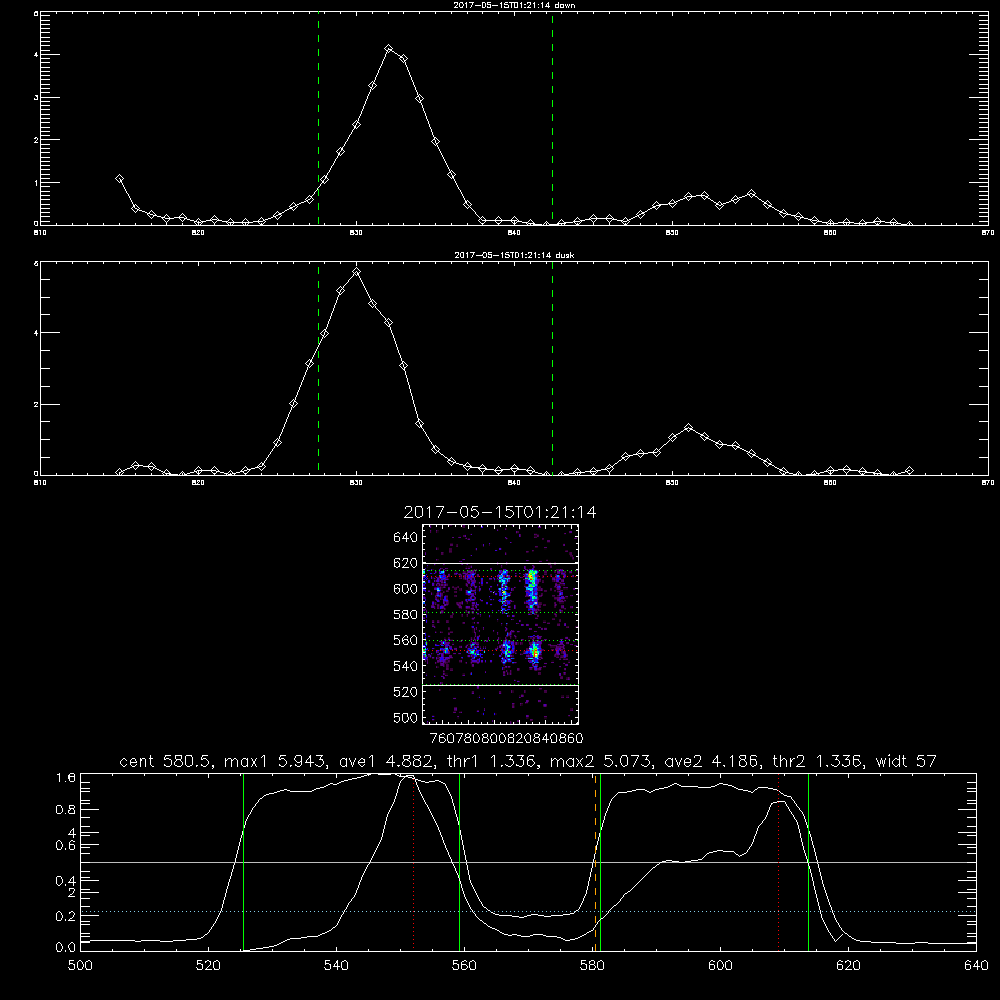The image size is (1000, 1000).
Task: Click the 810 x-axis label under dusk plot
Action: 40,483
